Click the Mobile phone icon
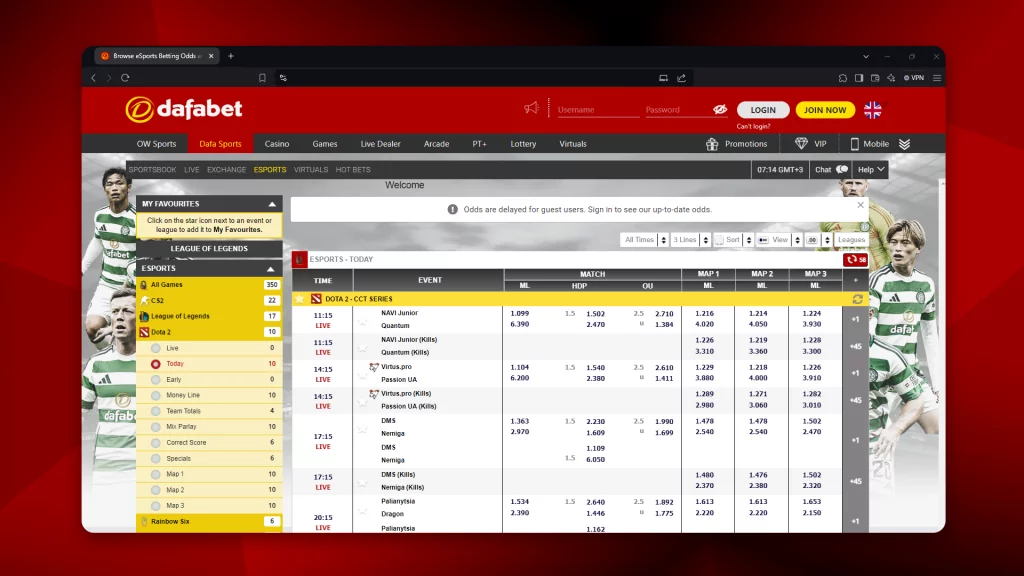The width and height of the screenshot is (1024, 576). pyautogui.click(x=854, y=144)
